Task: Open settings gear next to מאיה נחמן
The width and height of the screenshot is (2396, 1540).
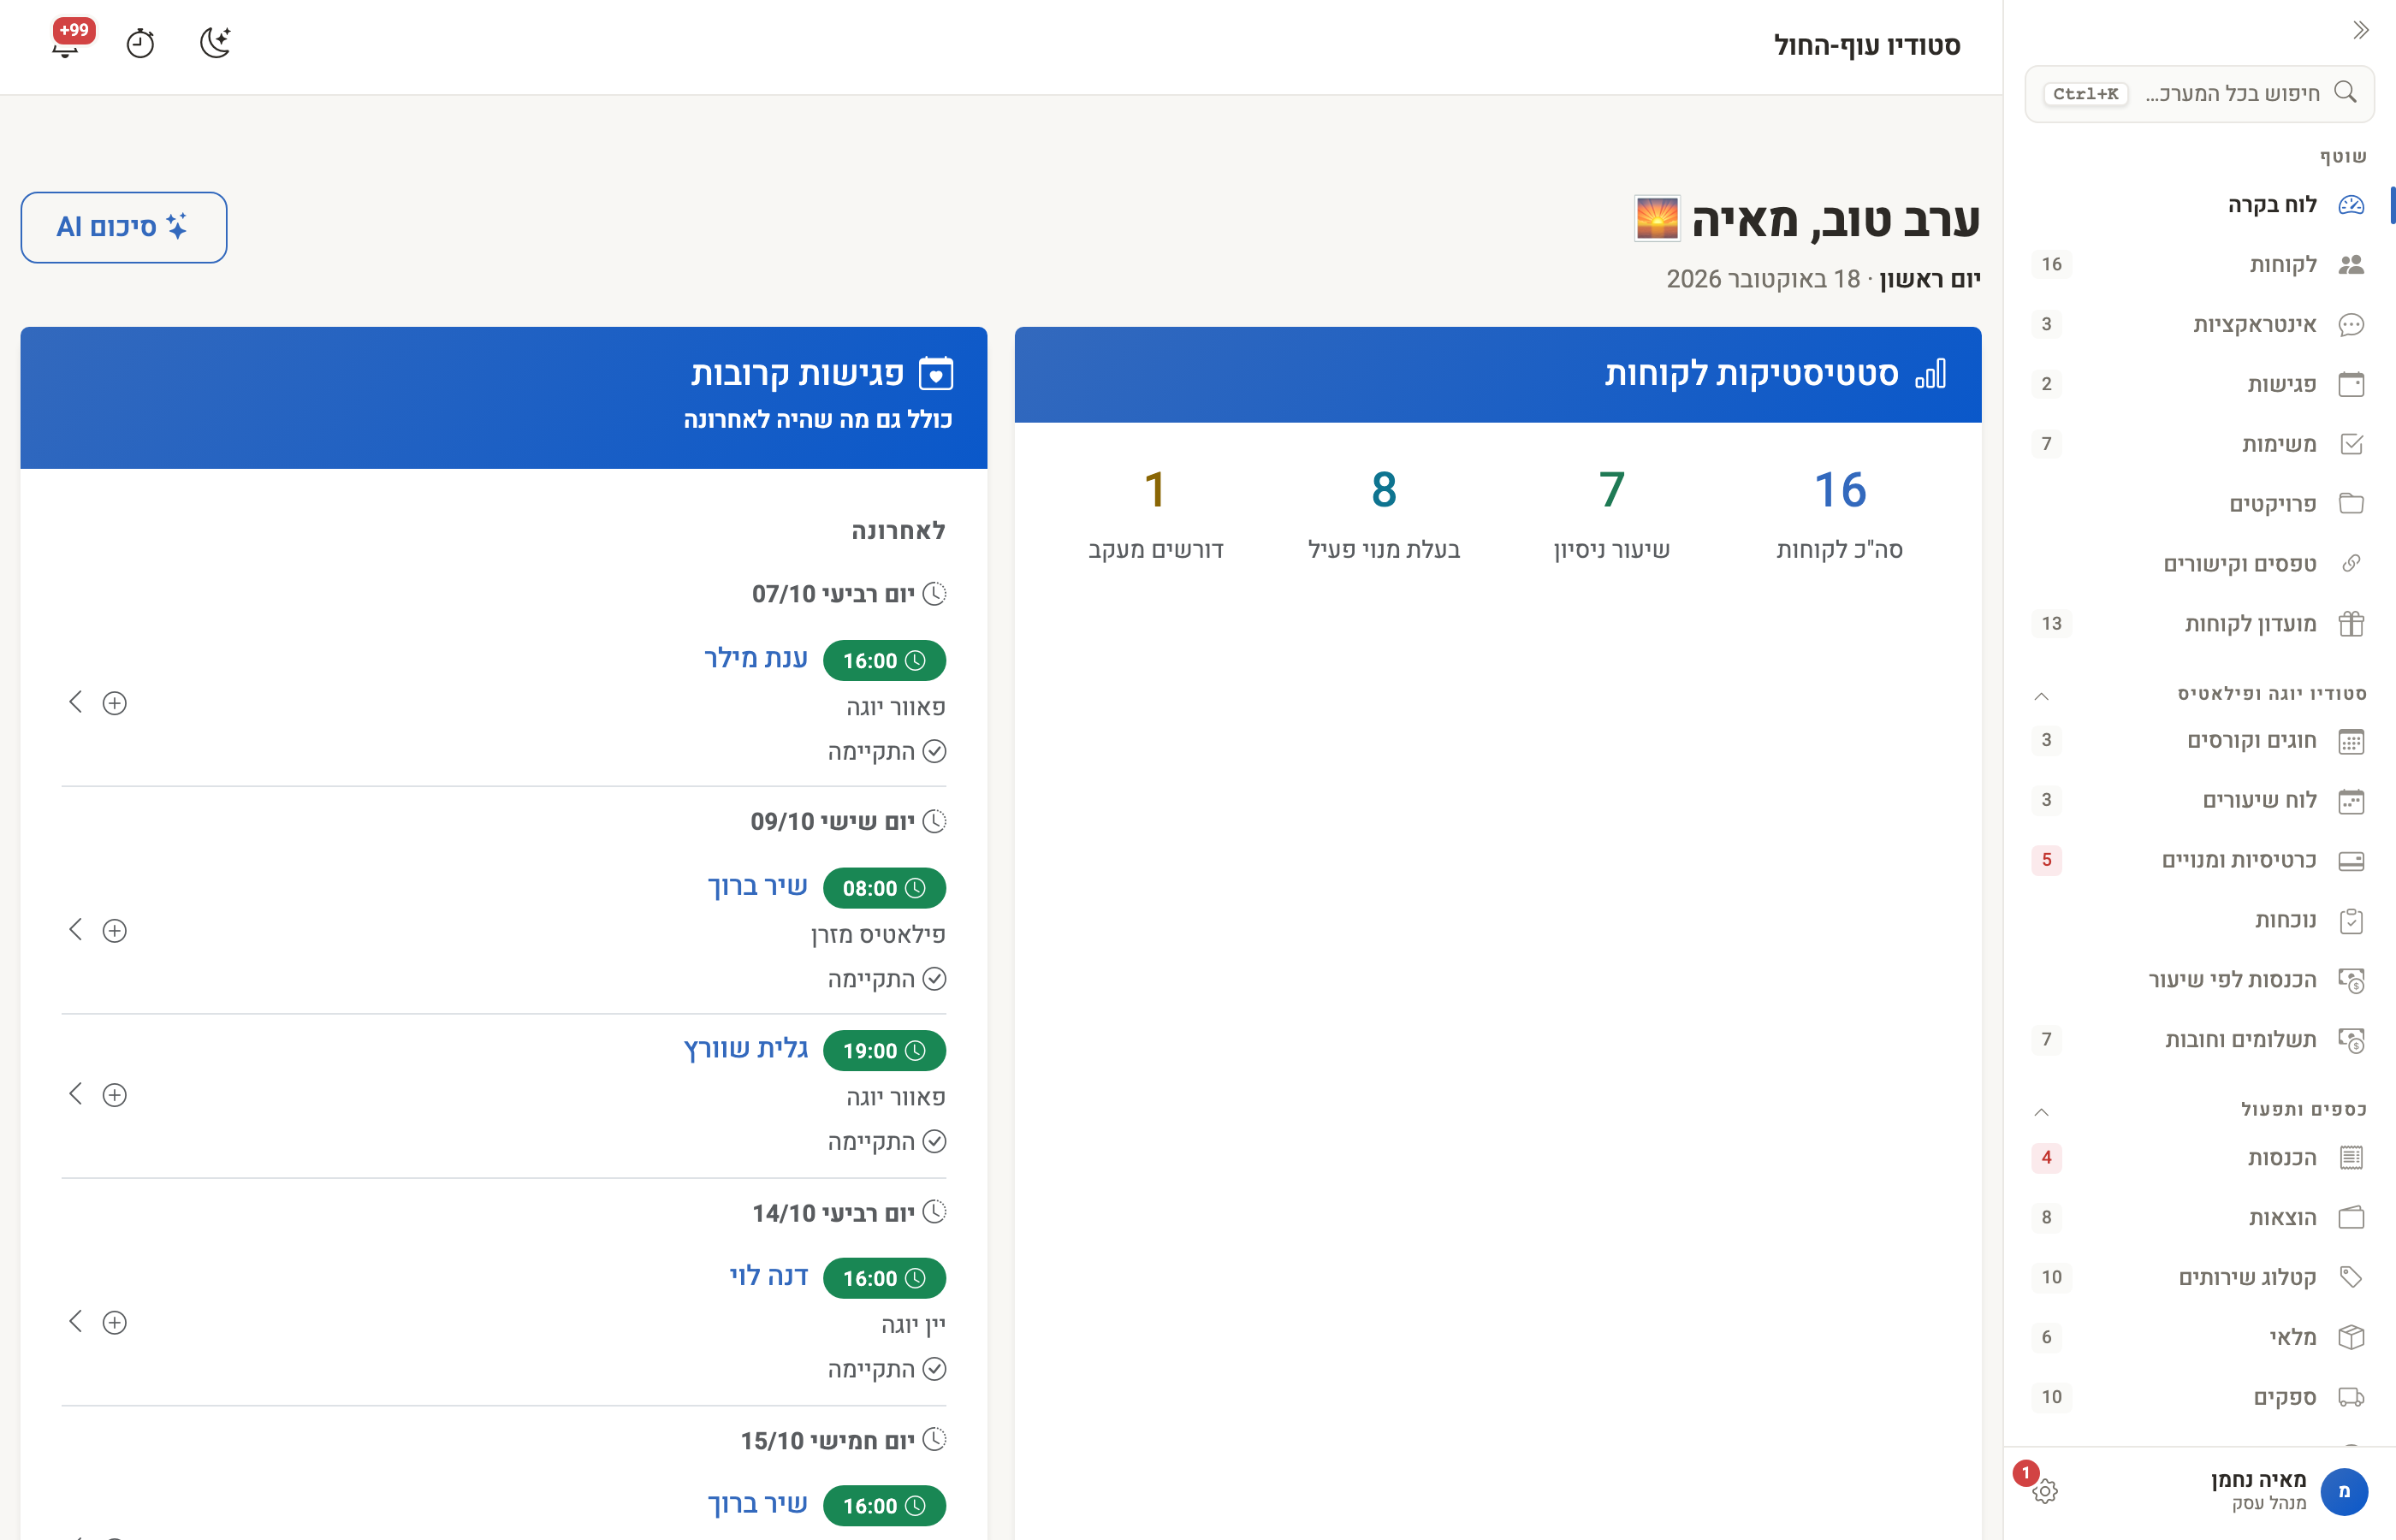Action: tap(2045, 1491)
